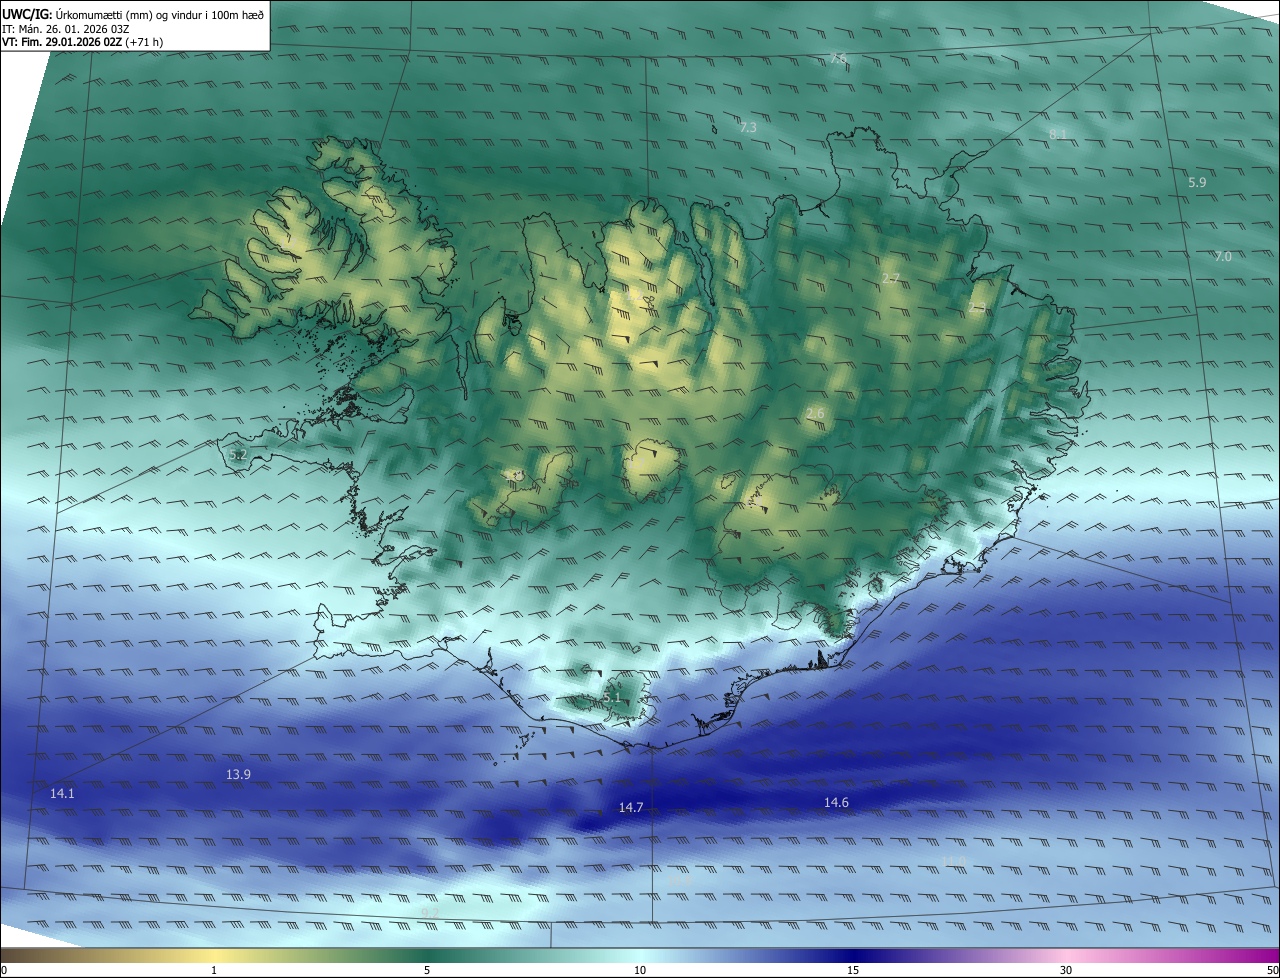The height and width of the screenshot is (978, 1280).
Task: Click the 14.6 value label on the map
Action: 836,803
